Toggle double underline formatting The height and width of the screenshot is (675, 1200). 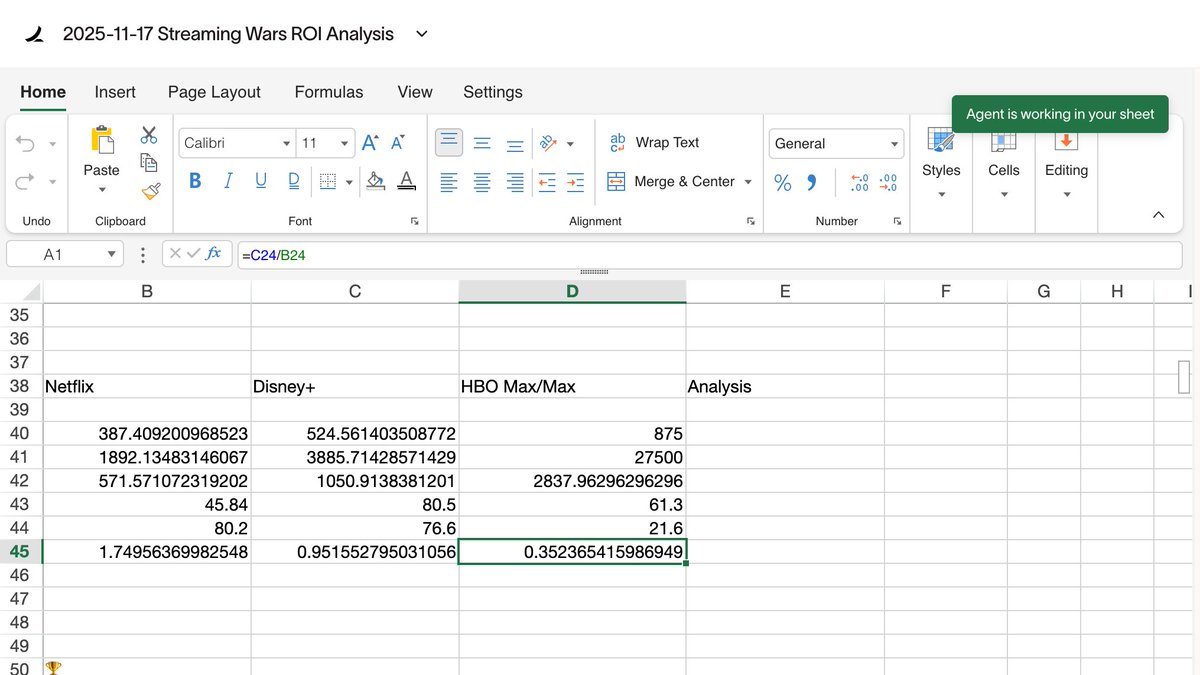[x=294, y=181]
